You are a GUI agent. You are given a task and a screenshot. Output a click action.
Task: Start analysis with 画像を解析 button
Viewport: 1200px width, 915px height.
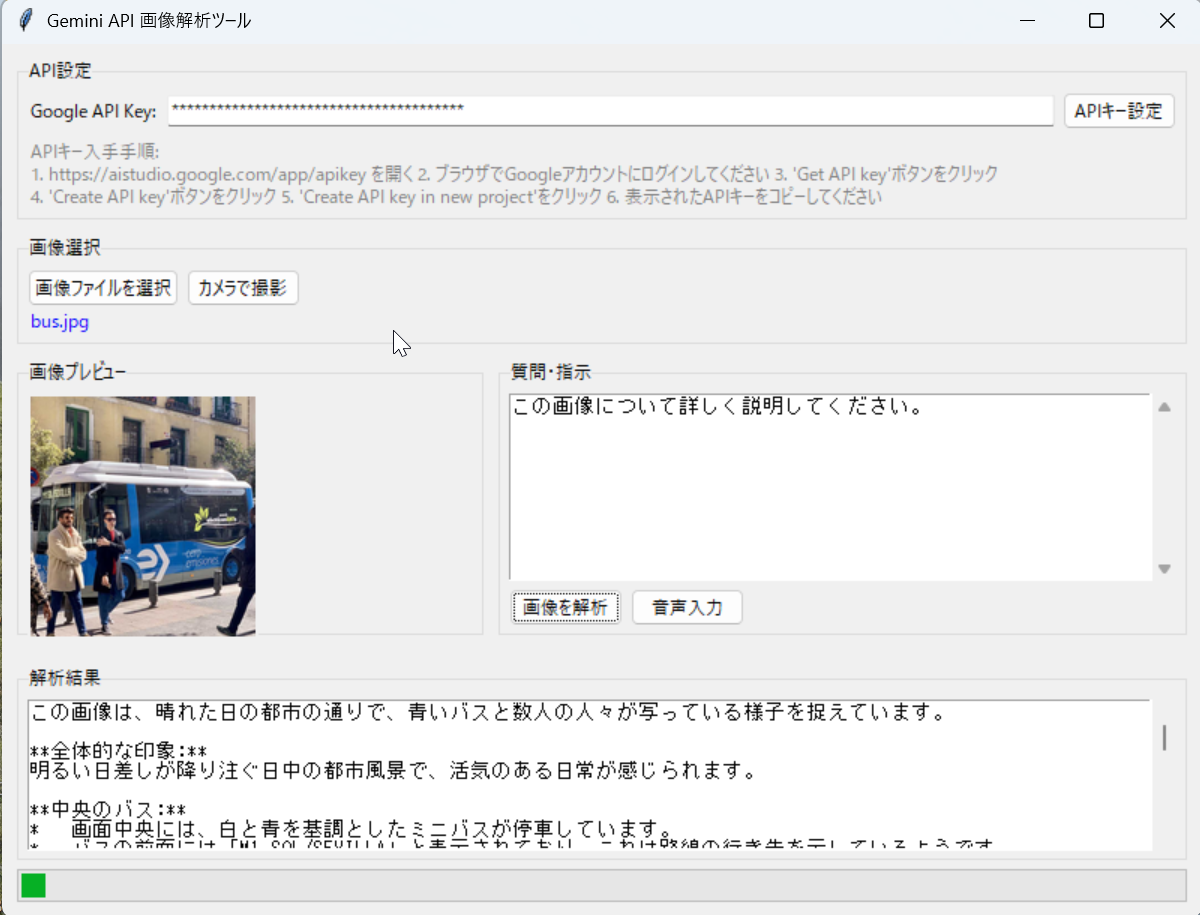(566, 607)
